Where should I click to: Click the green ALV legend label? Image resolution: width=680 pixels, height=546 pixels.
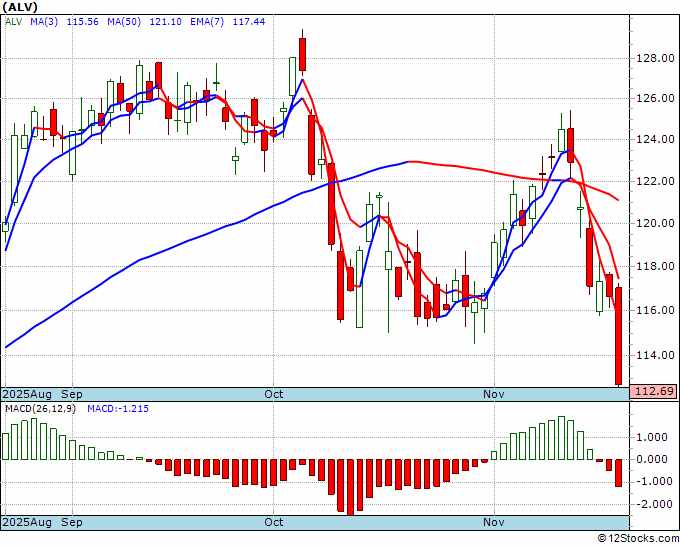click(13, 21)
